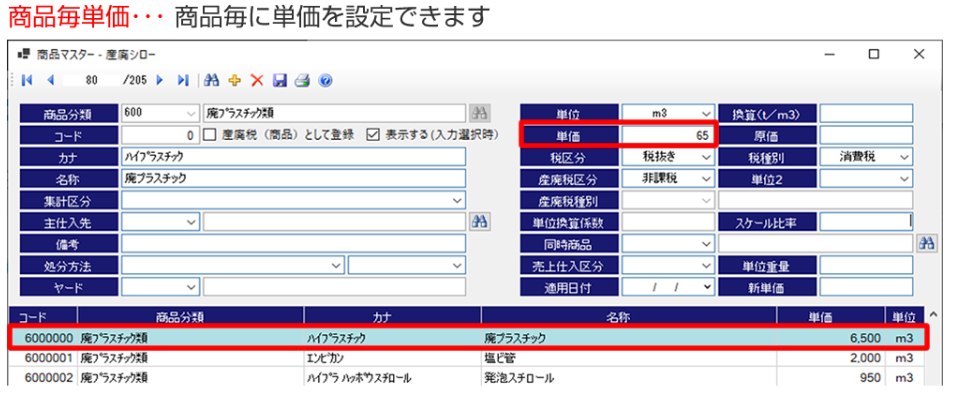Viewport: 957px width, 398px height.
Task: Uncheck 表示する(入力選択時) checkbox
Action: pyautogui.click(x=372, y=136)
